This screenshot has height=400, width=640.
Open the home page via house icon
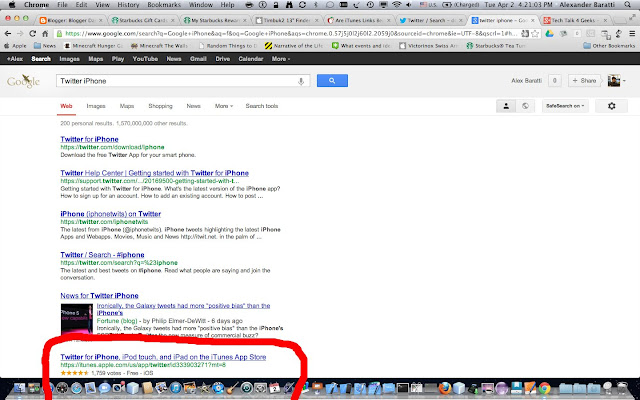45,33
